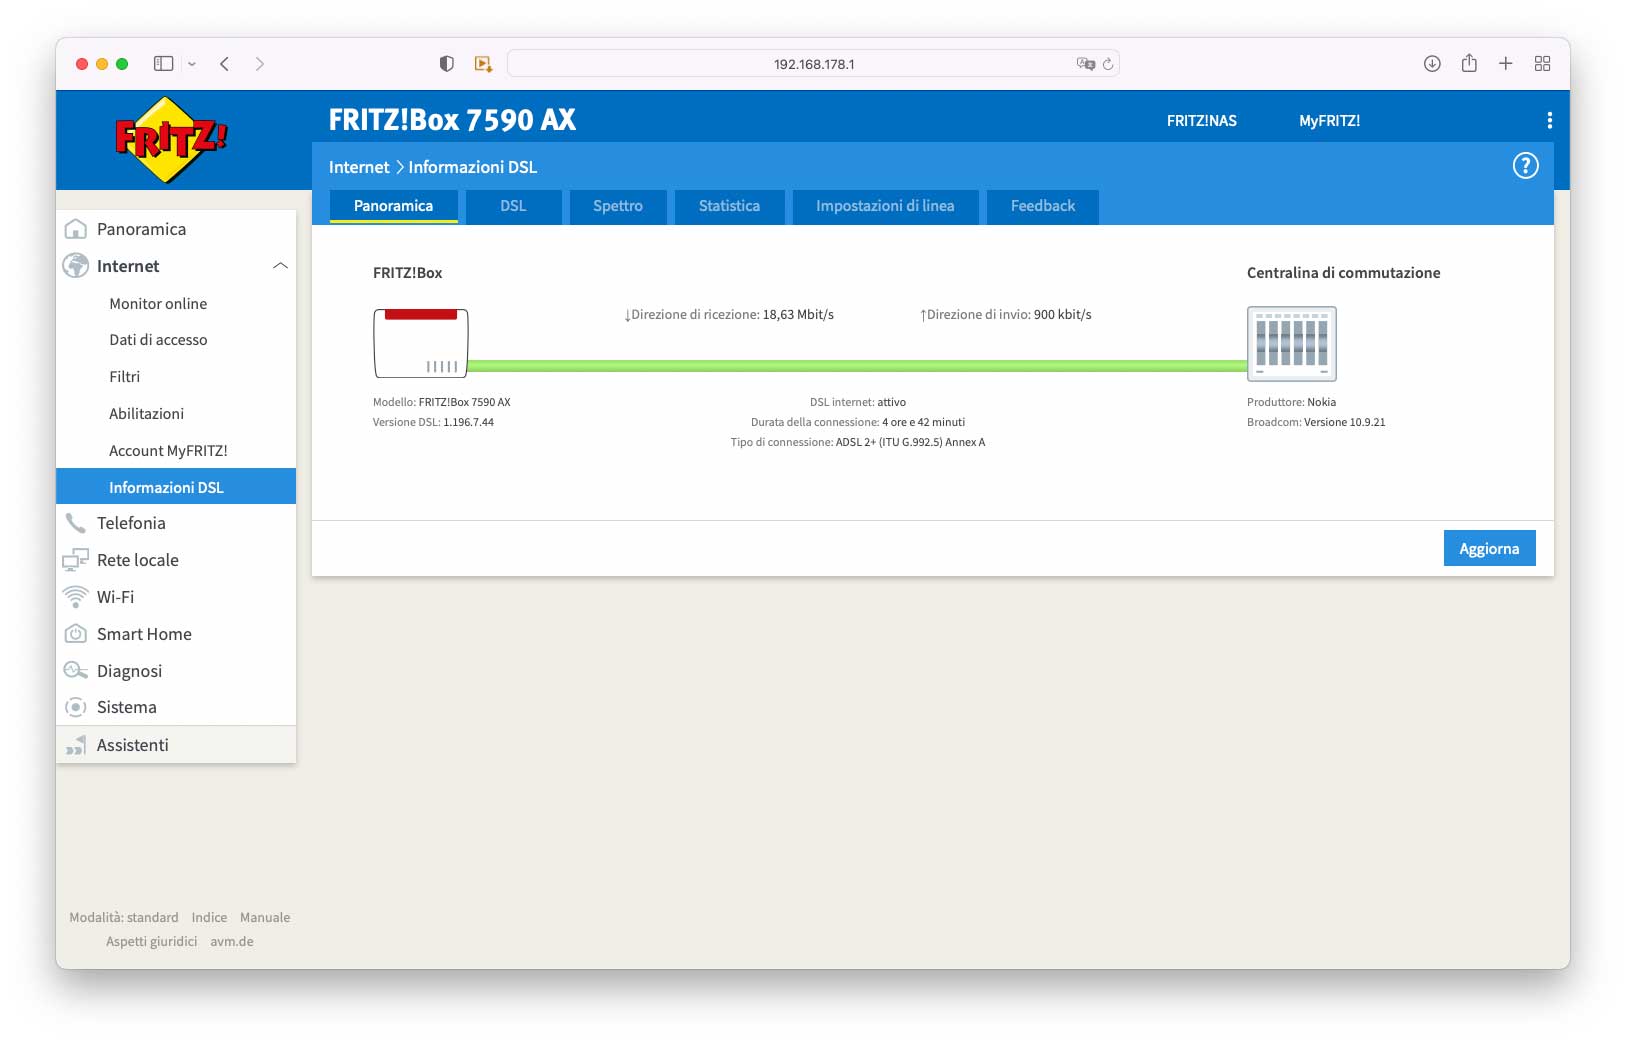1626x1043 pixels.
Task: Click the connection type ADSL 2+ text
Action: pyautogui.click(x=858, y=442)
